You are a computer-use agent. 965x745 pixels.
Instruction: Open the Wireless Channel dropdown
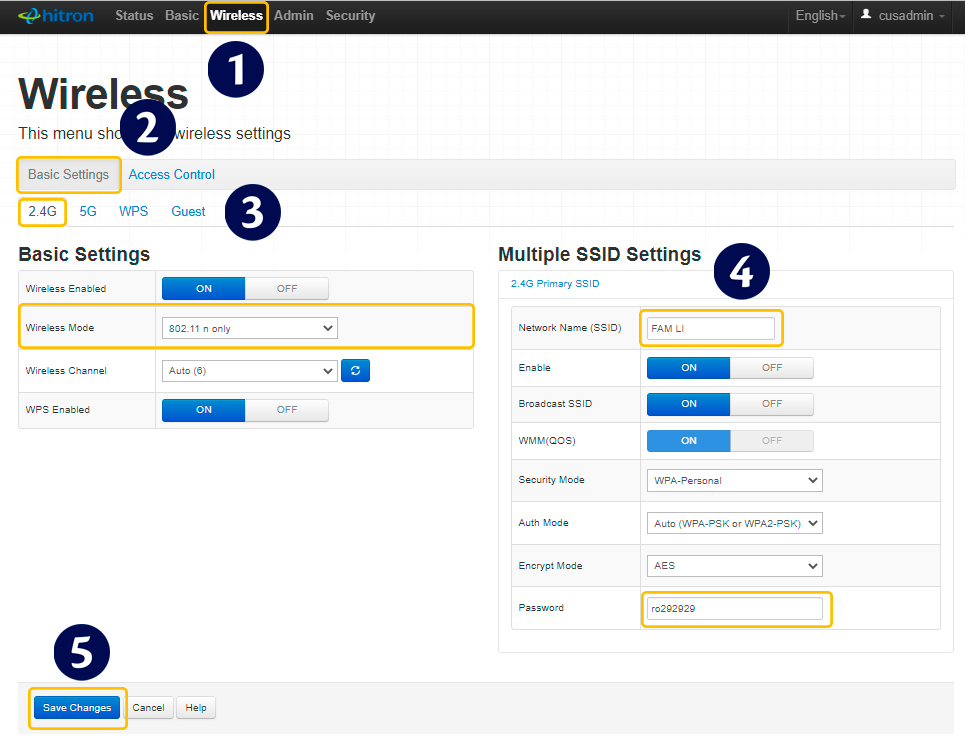point(249,370)
